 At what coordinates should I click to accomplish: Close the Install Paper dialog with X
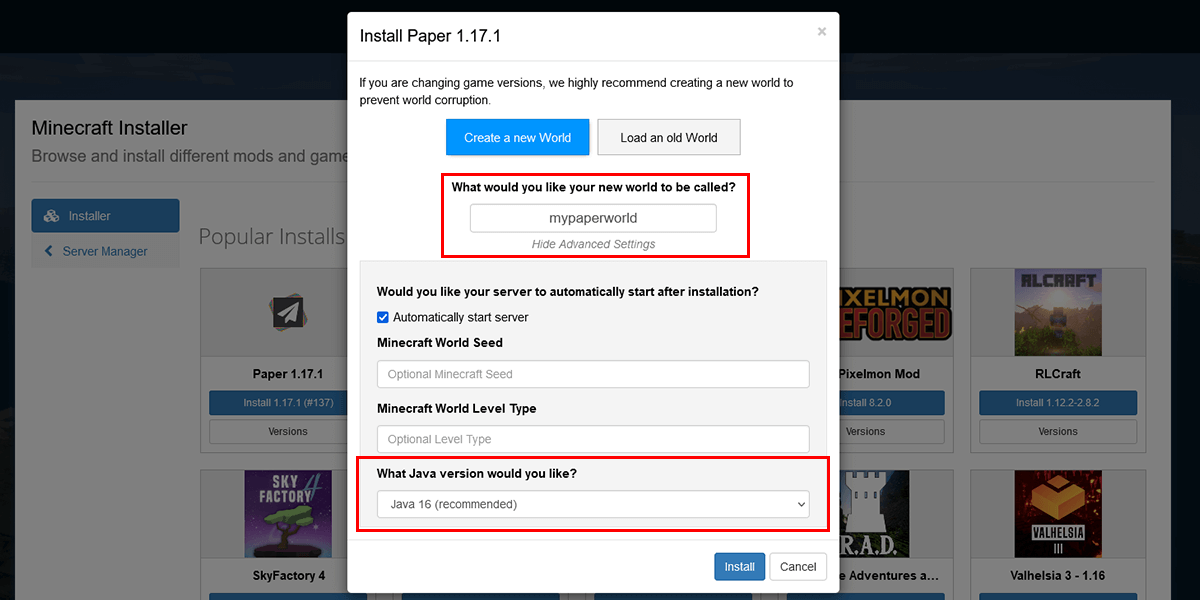point(821,32)
